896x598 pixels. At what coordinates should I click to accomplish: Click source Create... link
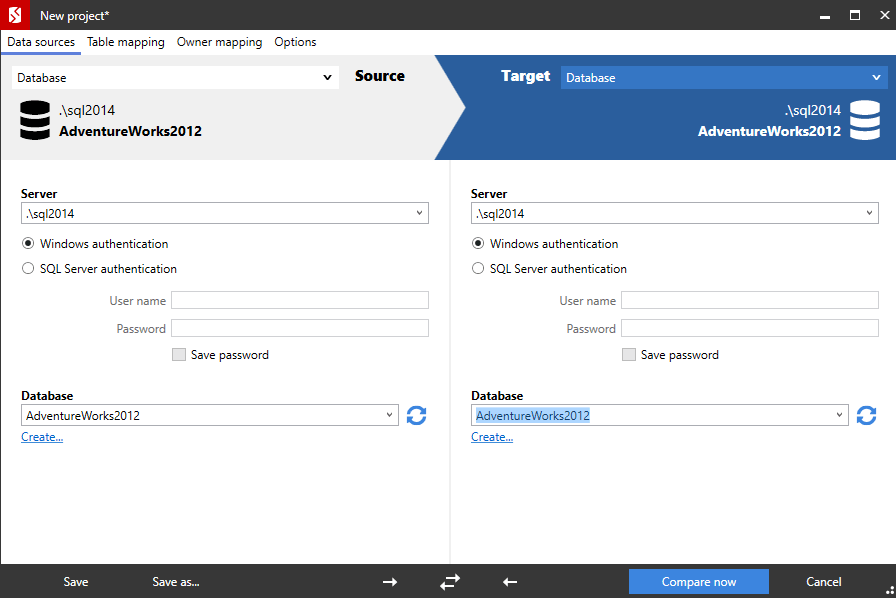42,437
